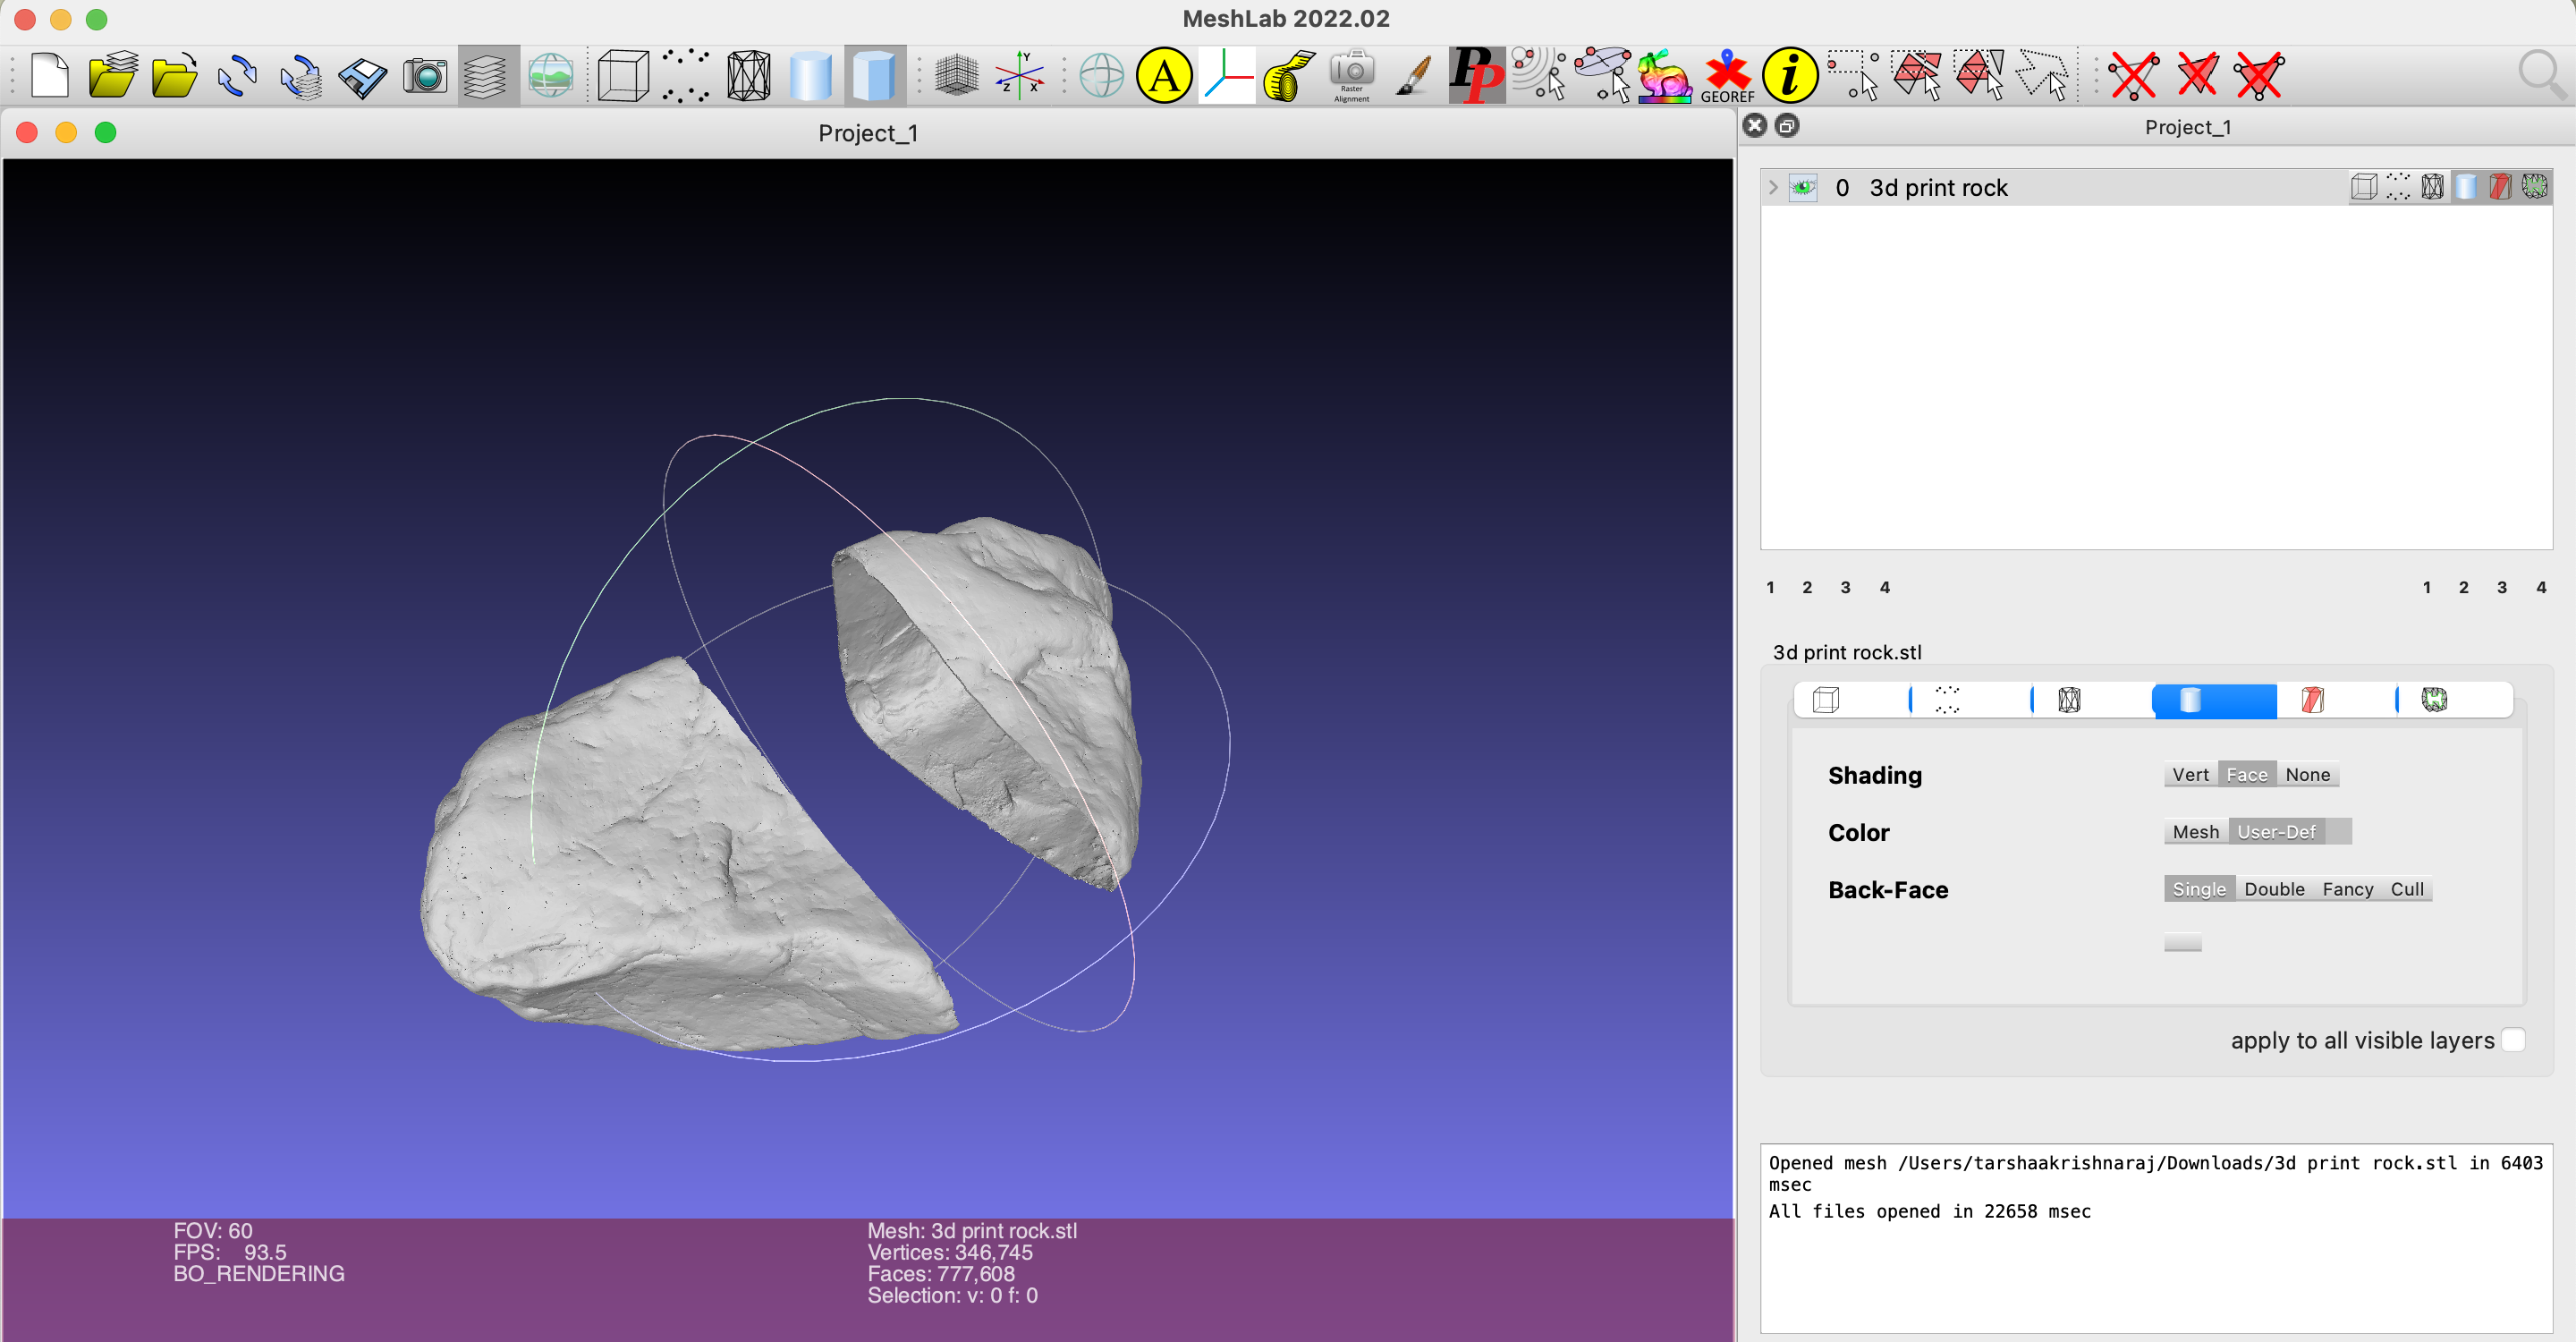
Task: Expand the 3d print rock layer arrow
Action: pos(1773,188)
